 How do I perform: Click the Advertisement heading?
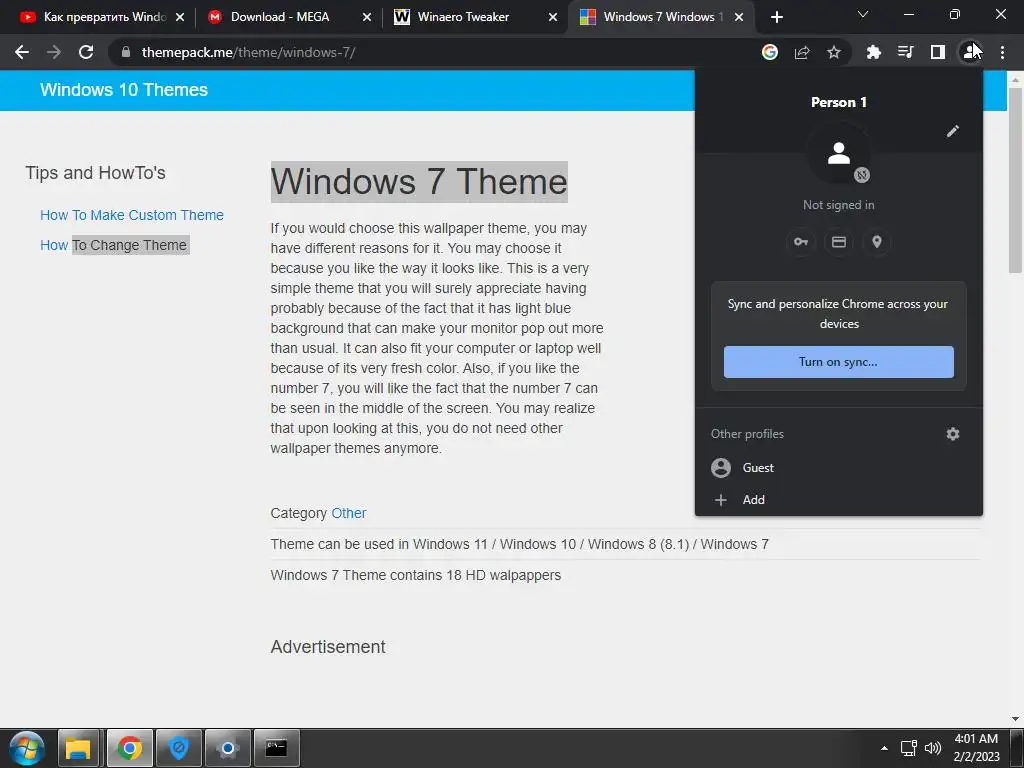tap(328, 647)
